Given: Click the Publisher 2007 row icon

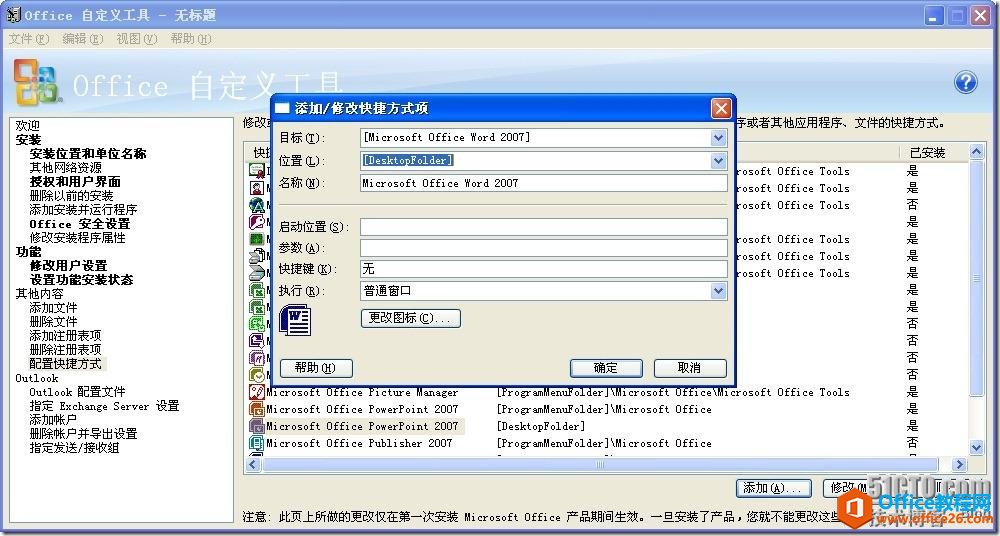Looking at the screenshot, I should (x=256, y=443).
